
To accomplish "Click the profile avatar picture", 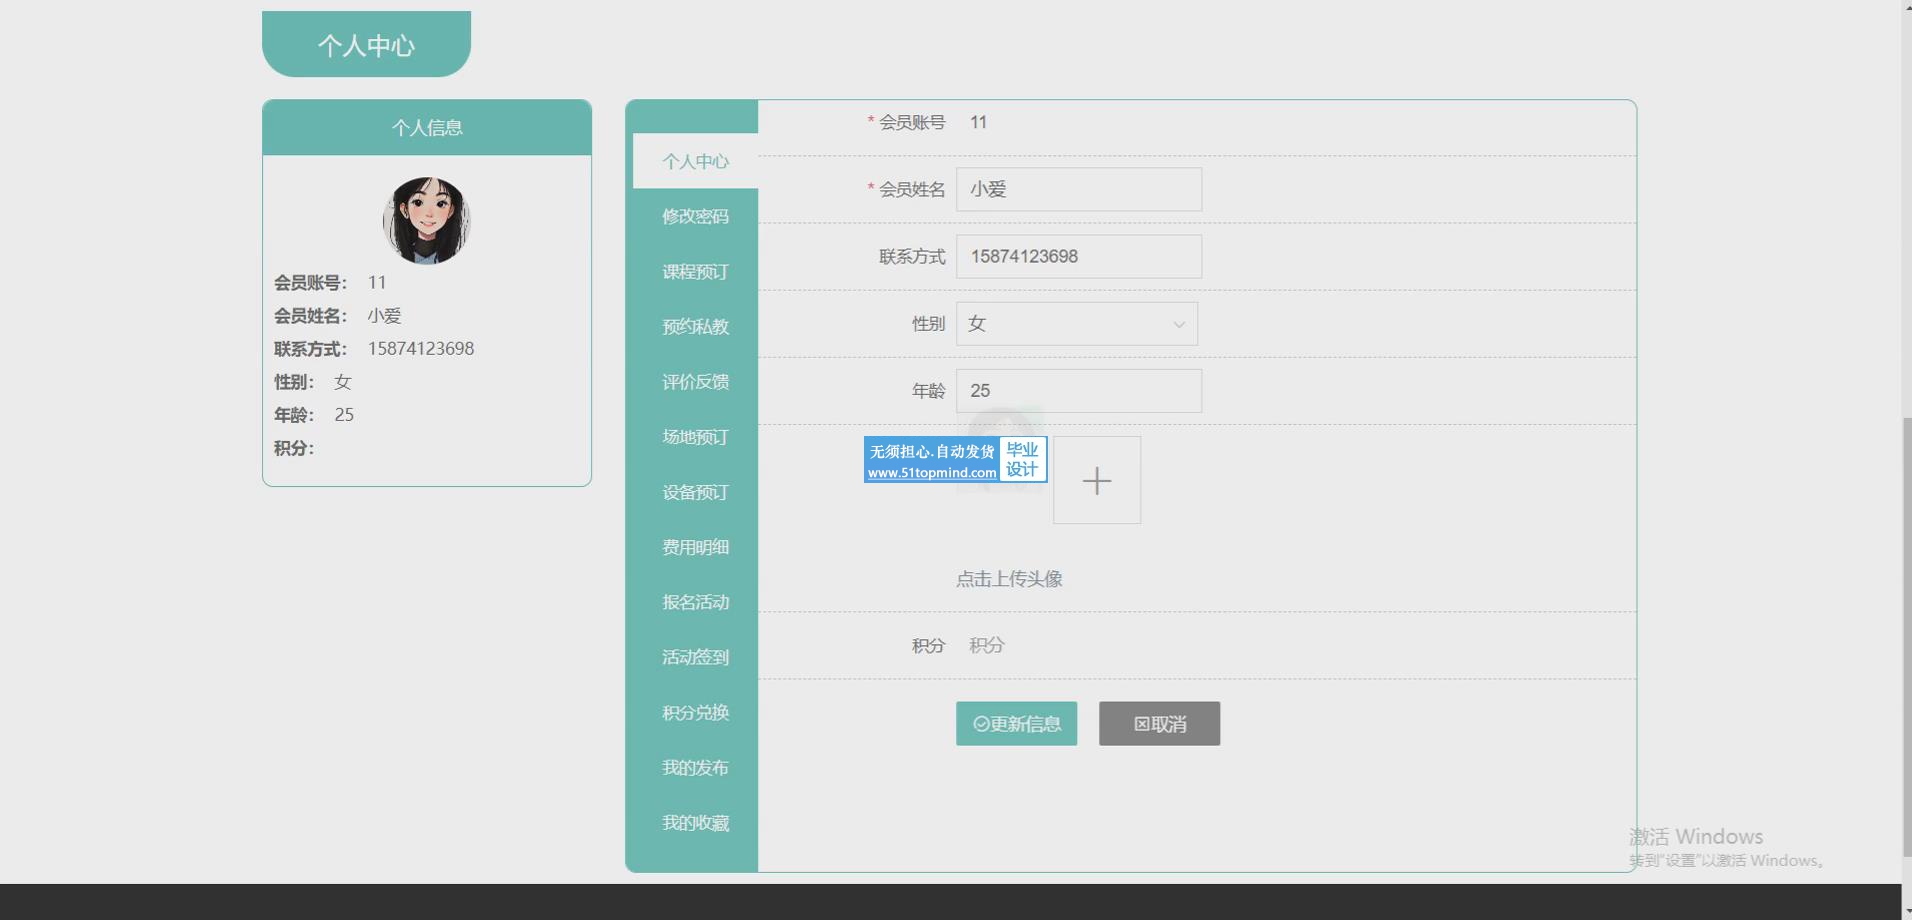I will (x=426, y=221).
